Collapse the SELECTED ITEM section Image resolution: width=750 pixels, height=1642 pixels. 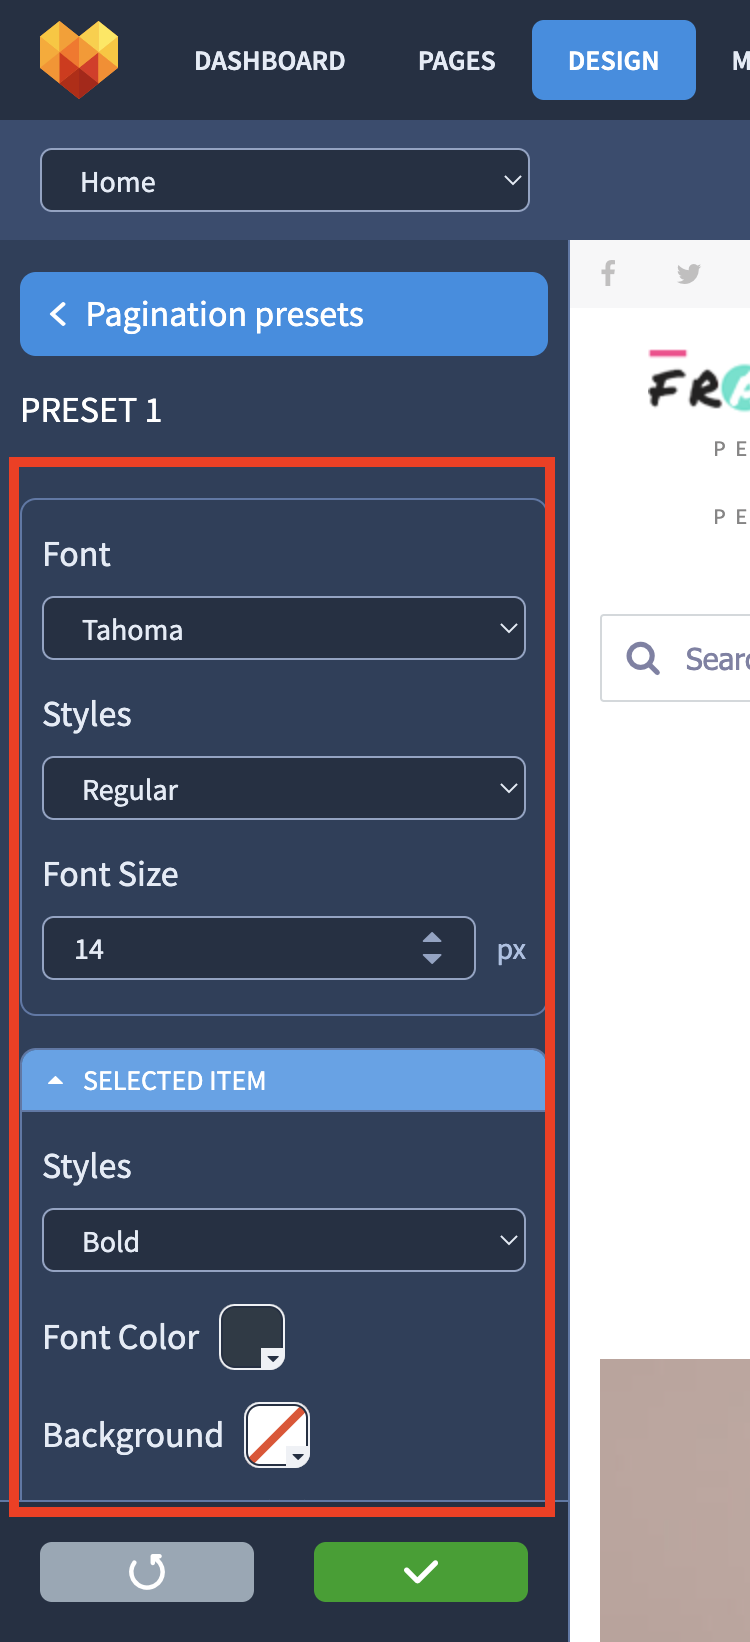[284, 1080]
